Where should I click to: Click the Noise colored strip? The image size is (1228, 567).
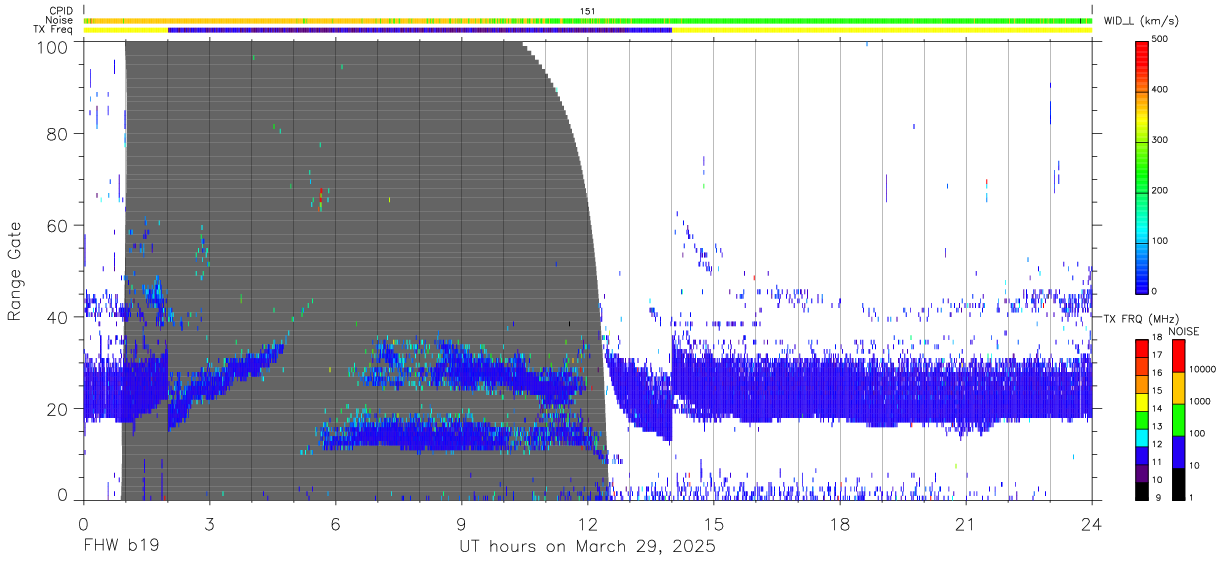tap(587, 20)
